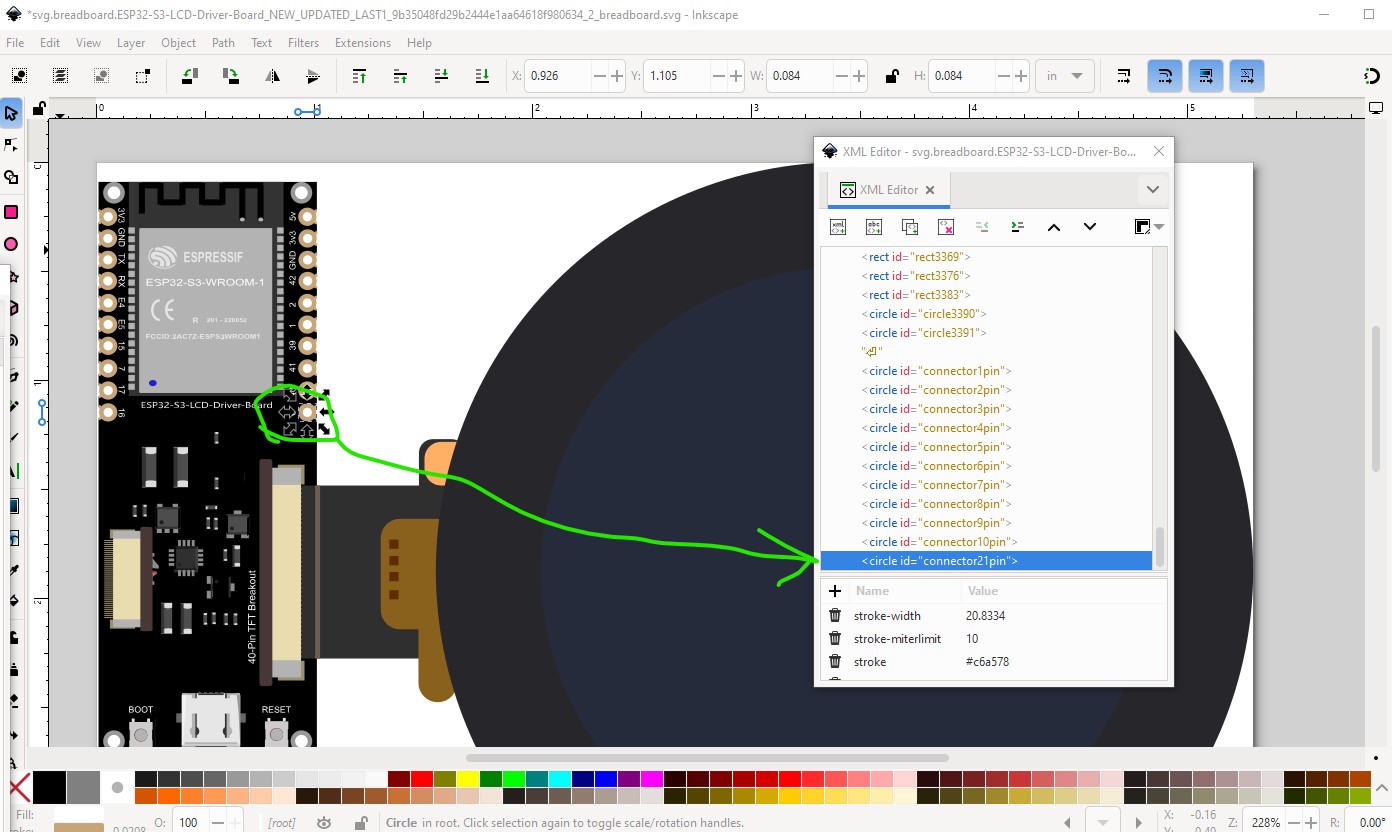Open the Filters menu
Image resolution: width=1392 pixels, height=832 pixels.
pos(303,43)
